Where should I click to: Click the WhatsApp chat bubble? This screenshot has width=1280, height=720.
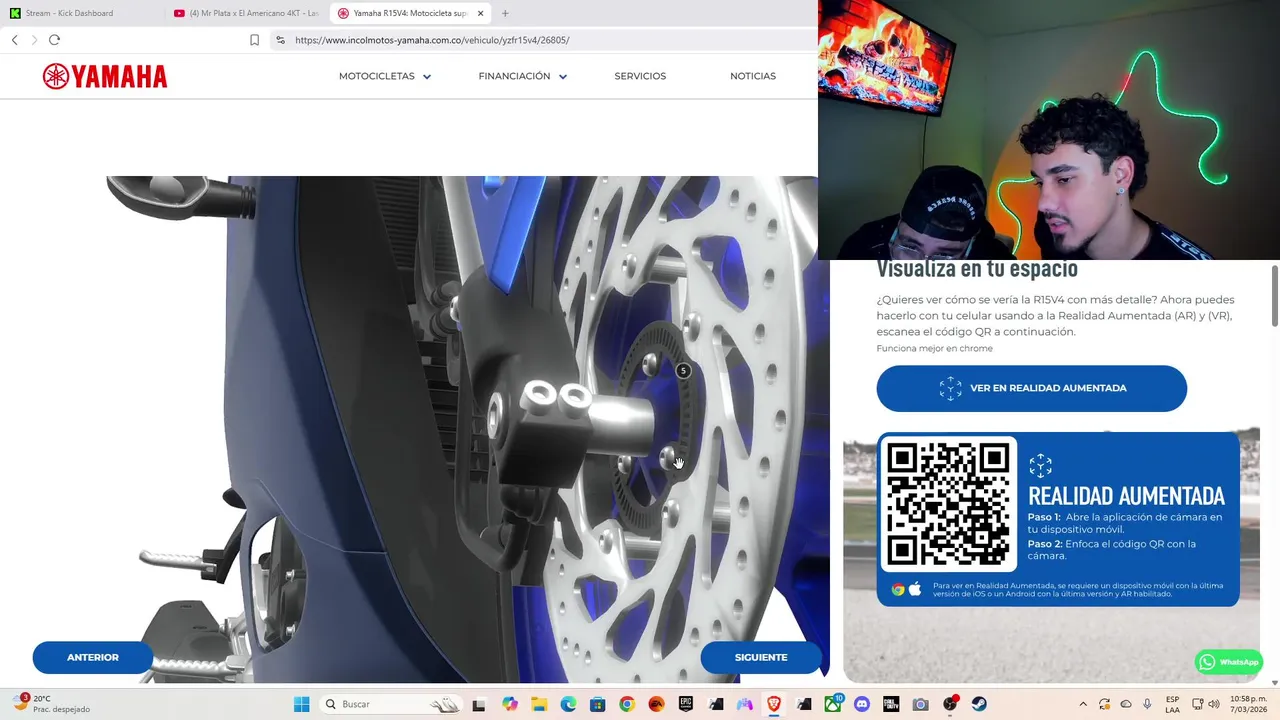coord(1229,662)
